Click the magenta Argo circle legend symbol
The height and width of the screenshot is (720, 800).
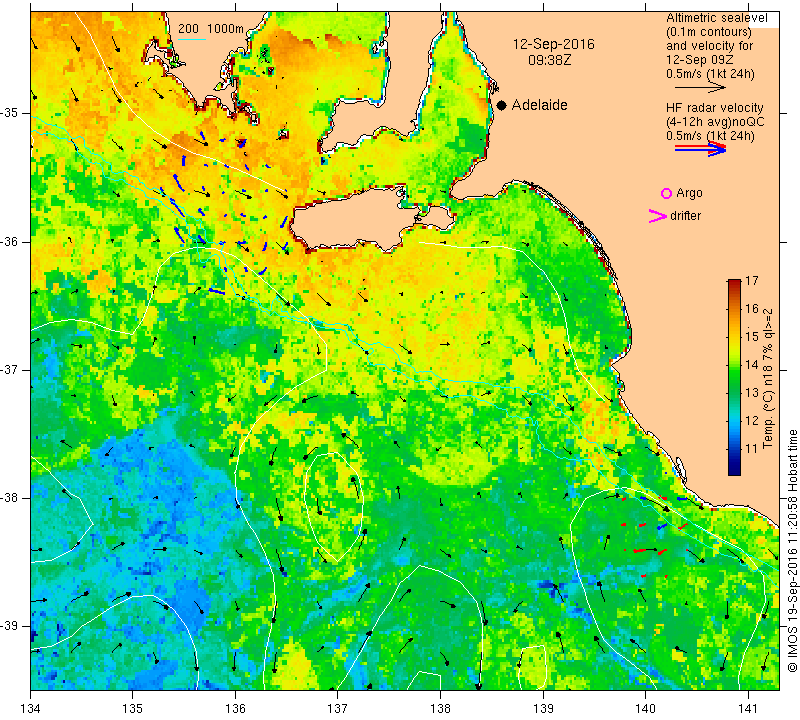pos(666,193)
